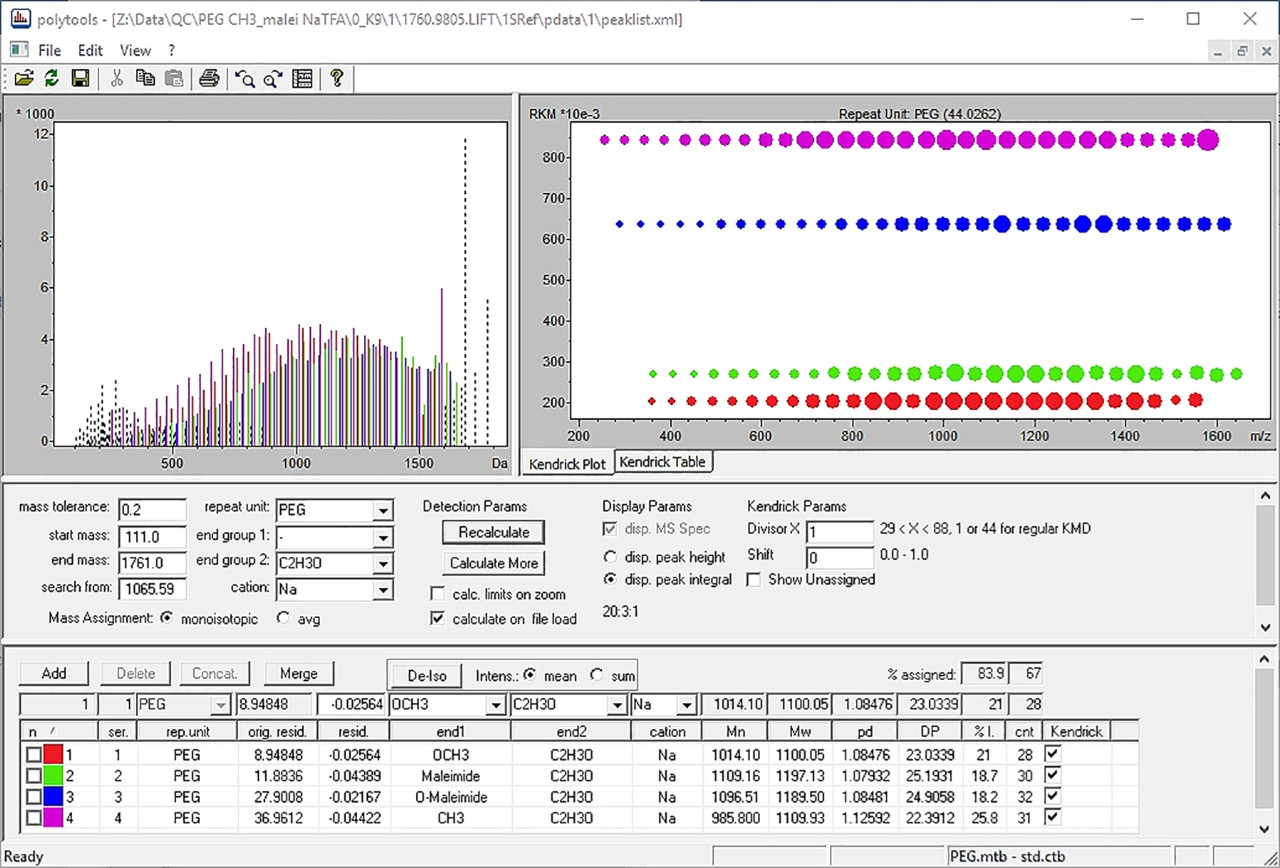Click the De-Iso button
Viewport: 1280px width, 868px height.
coord(424,675)
